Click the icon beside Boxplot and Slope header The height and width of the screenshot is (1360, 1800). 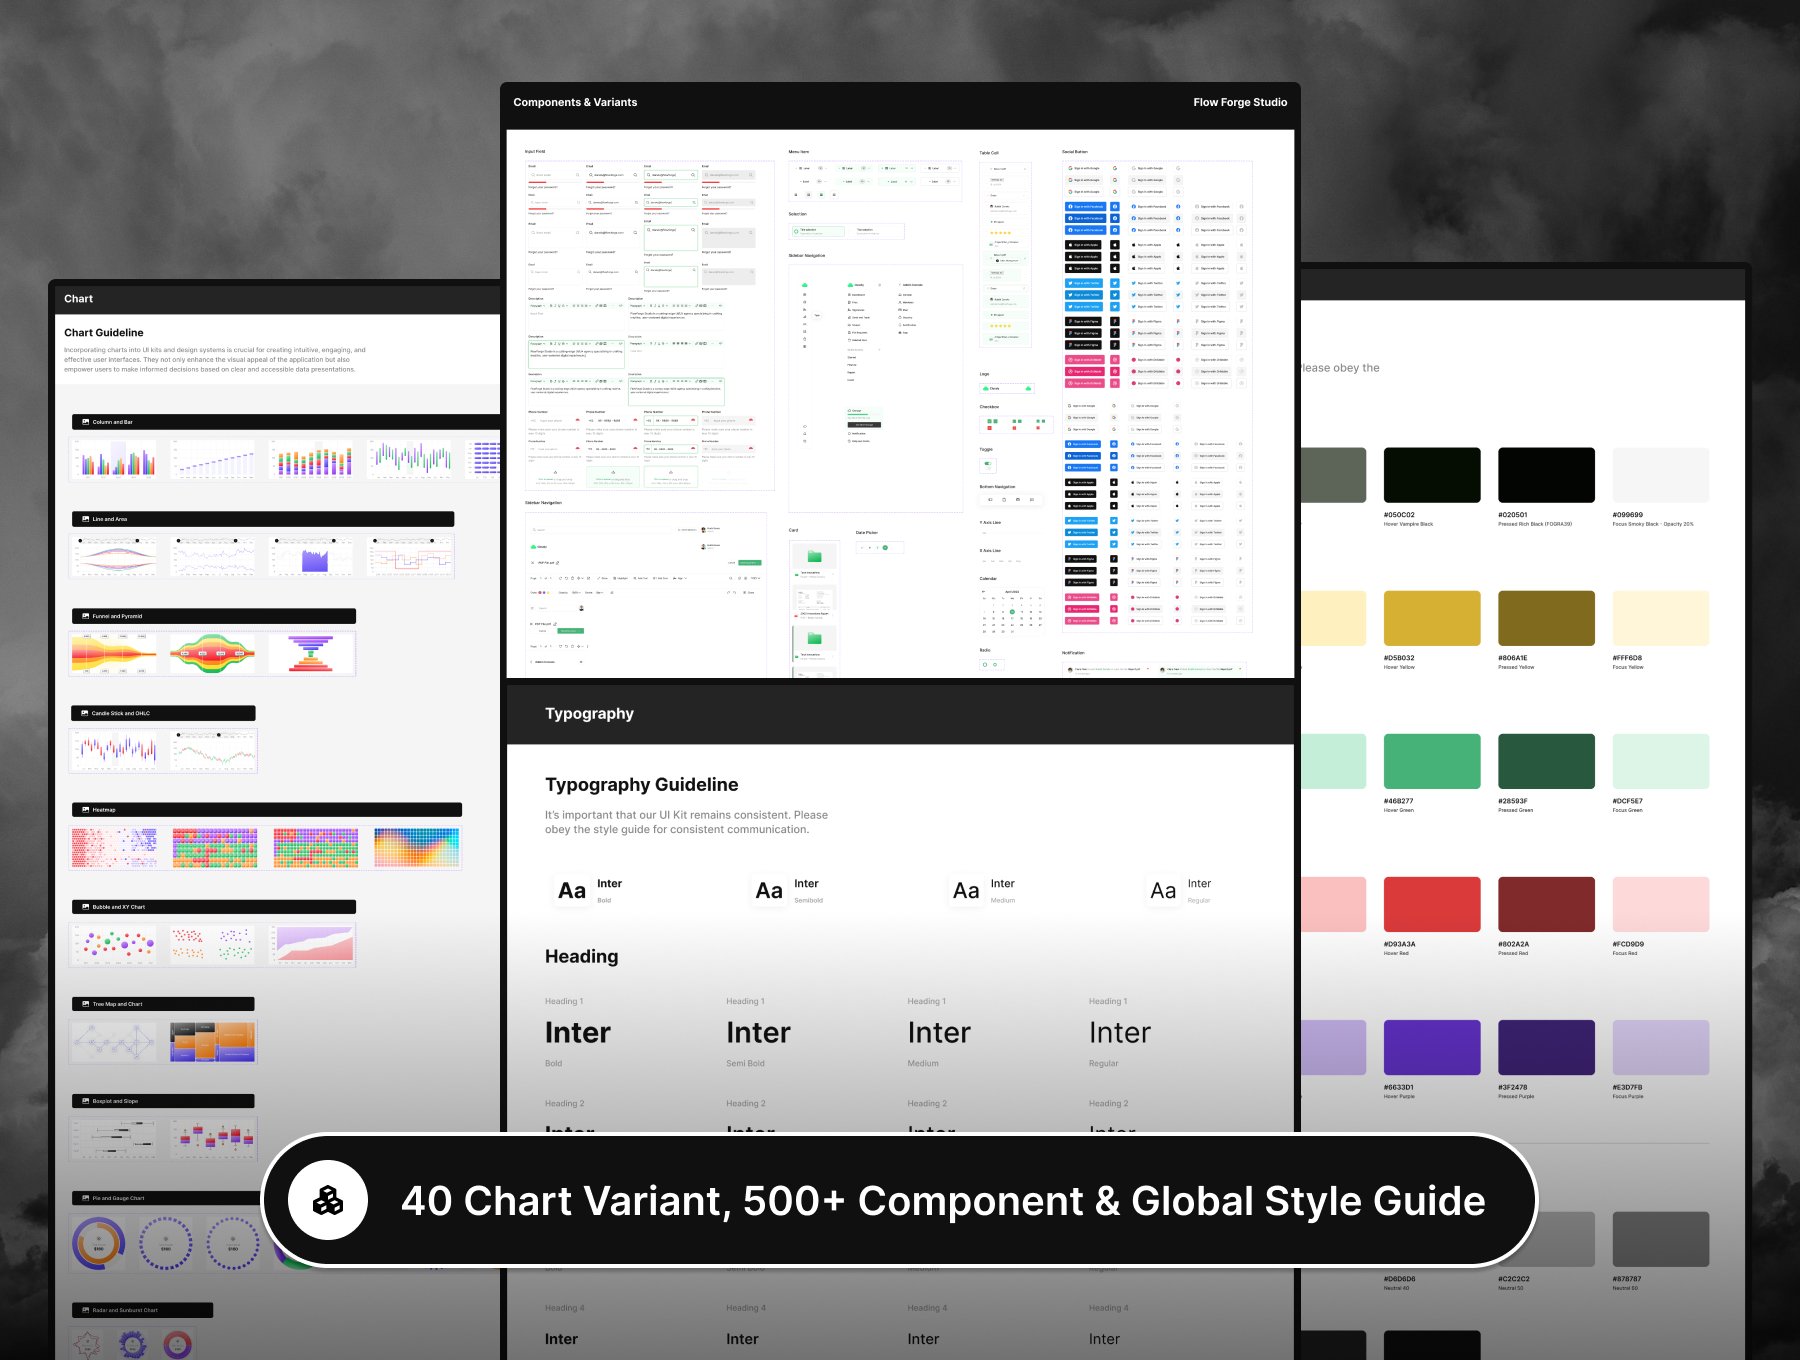85,1101
